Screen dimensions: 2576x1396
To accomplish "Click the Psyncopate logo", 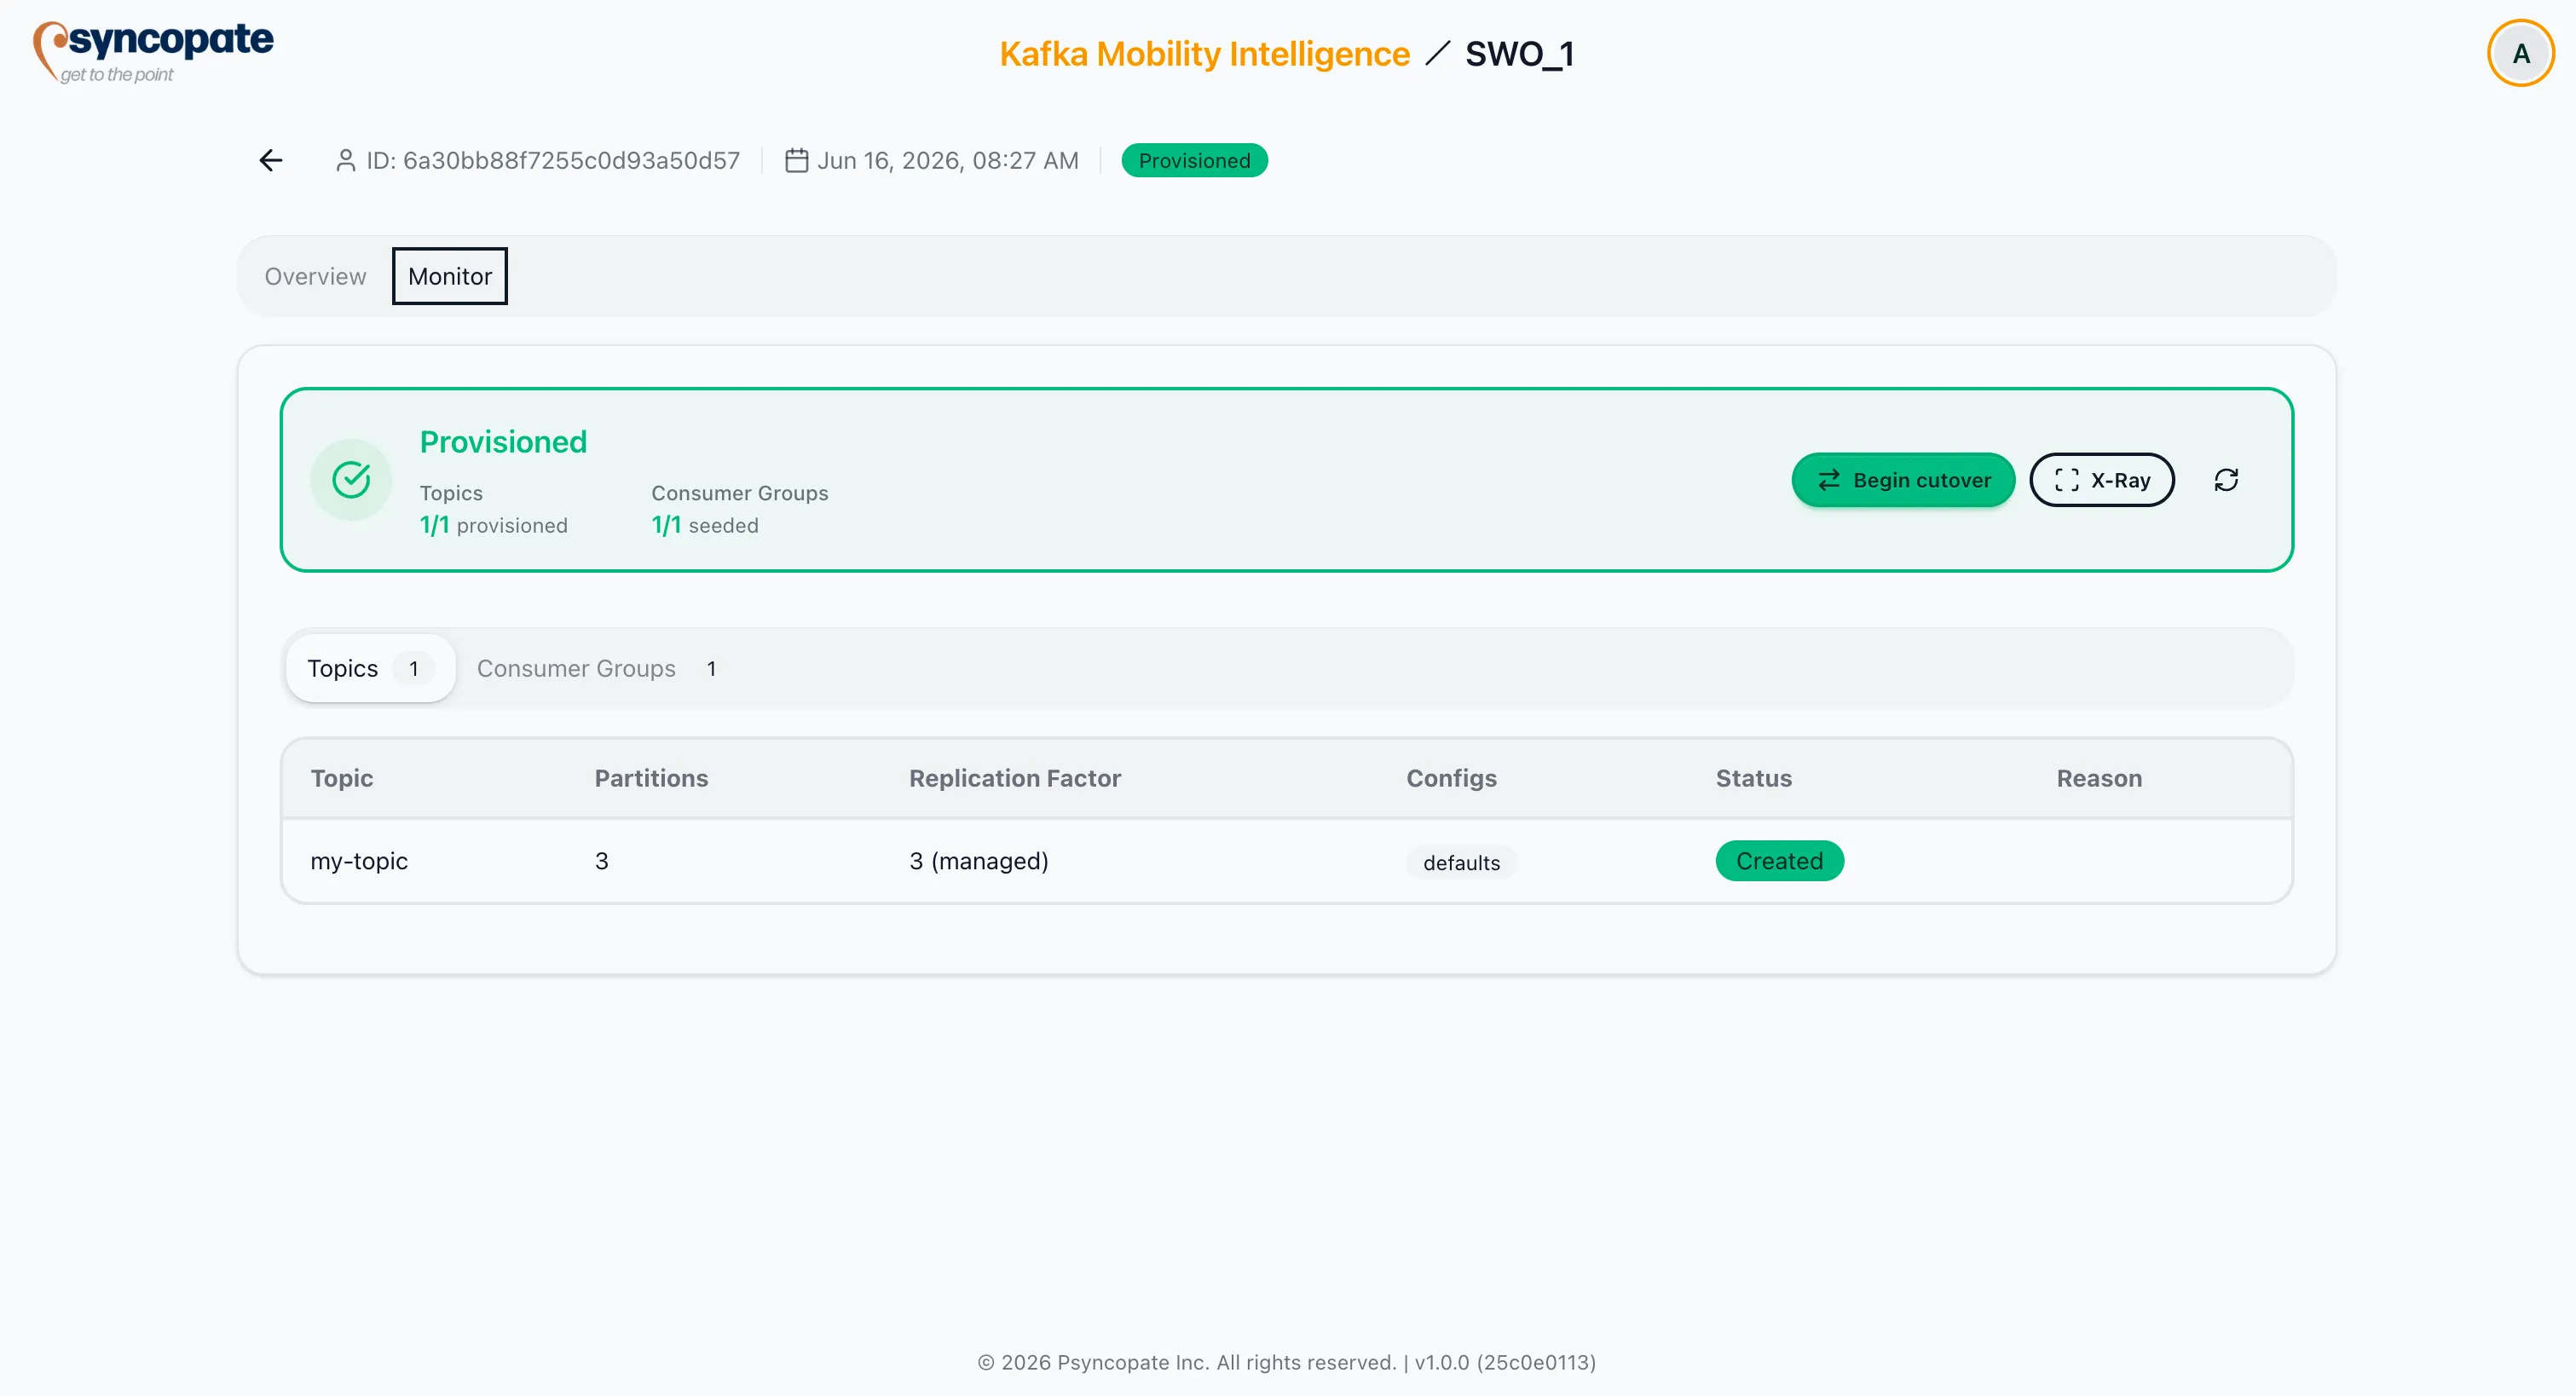I will coord(153,52).
